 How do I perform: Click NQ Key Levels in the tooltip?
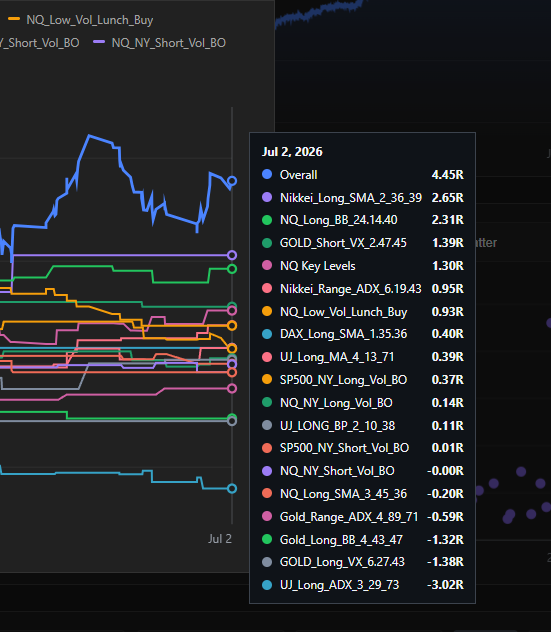tap(318, 266)
